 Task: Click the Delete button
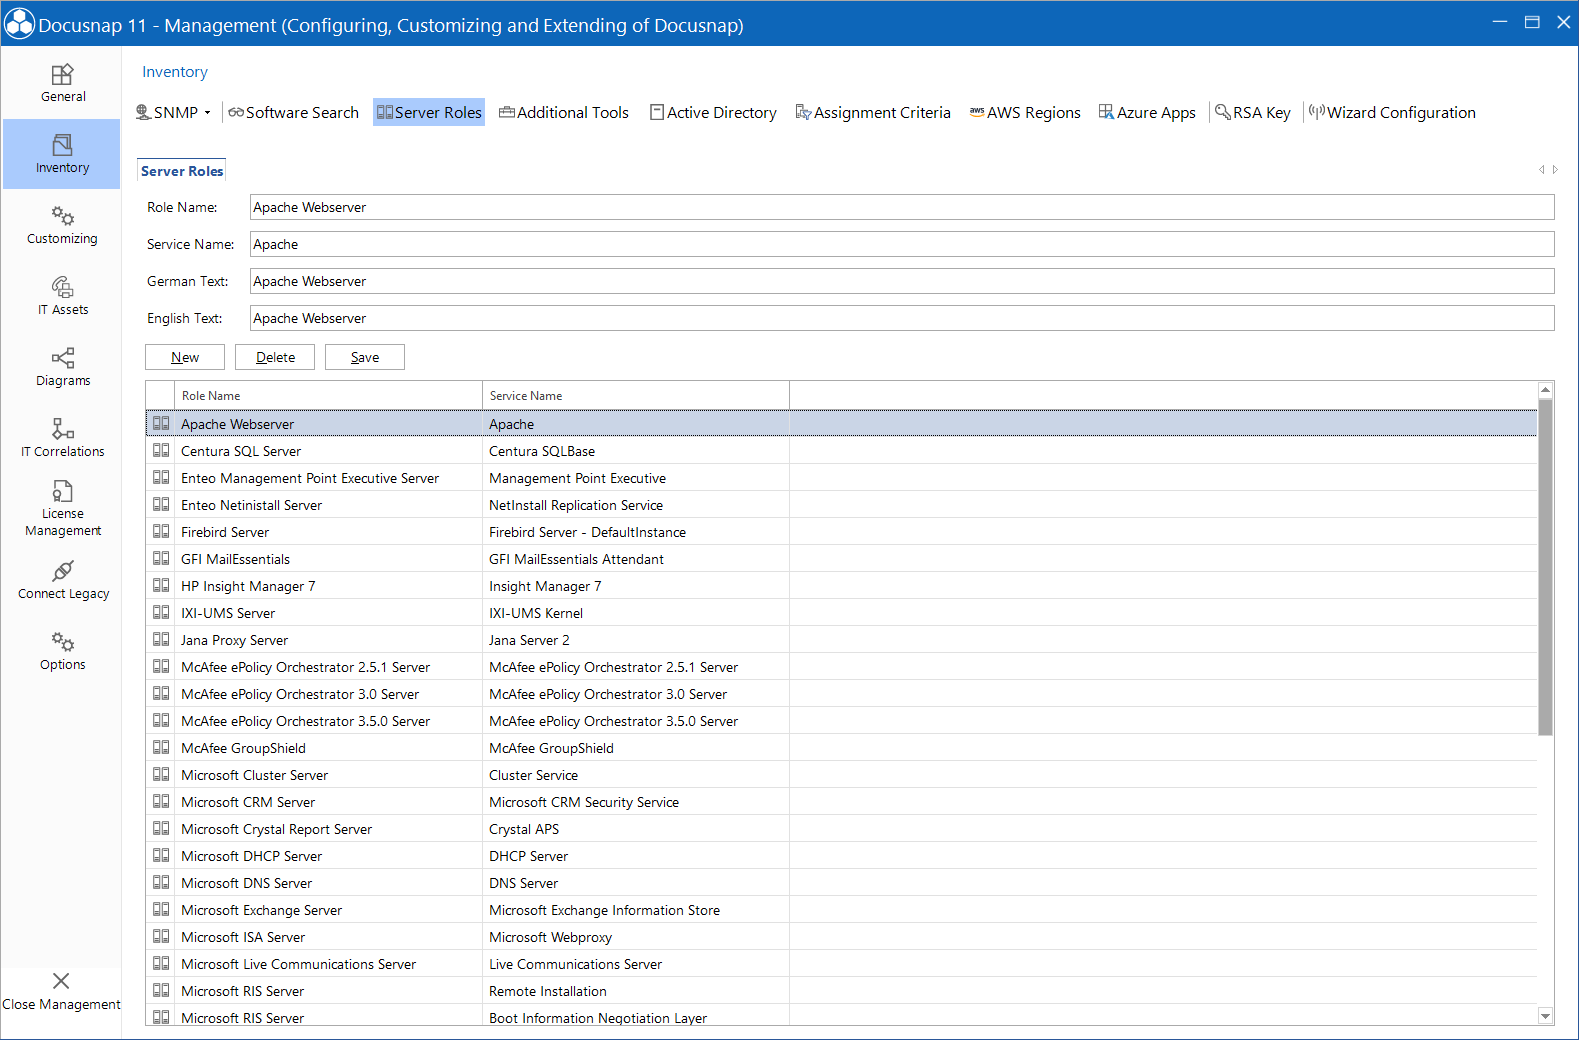275,357
